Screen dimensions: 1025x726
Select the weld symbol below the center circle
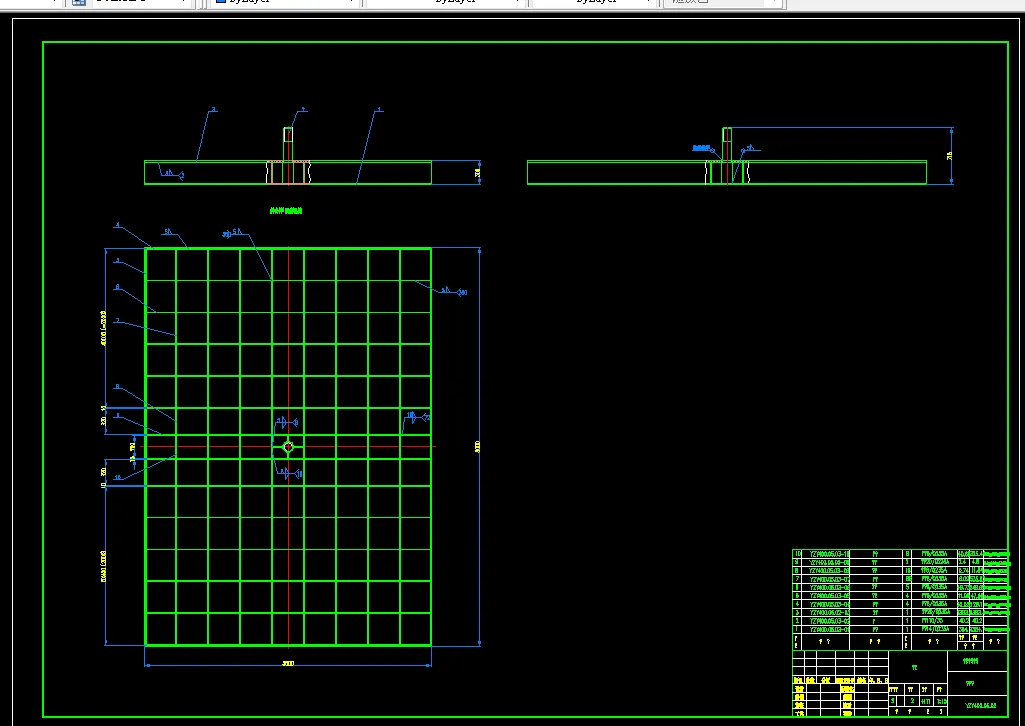coord(291,472)
